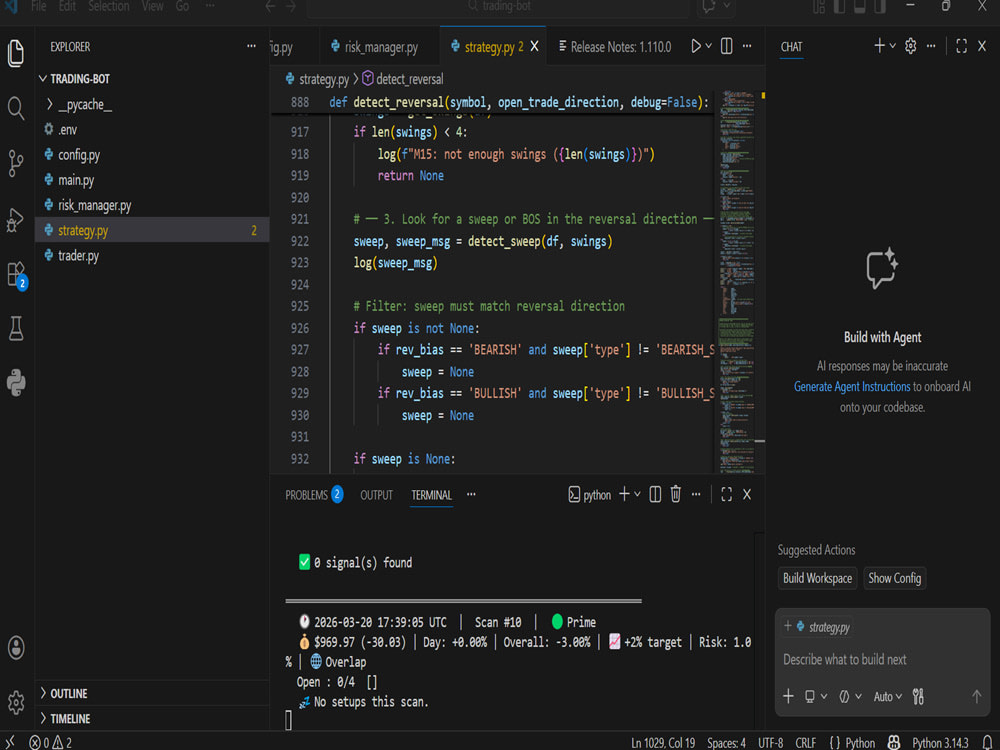Follow the Generate Agent Instructions link
1000x750 pixels.
tap(852, 386)
